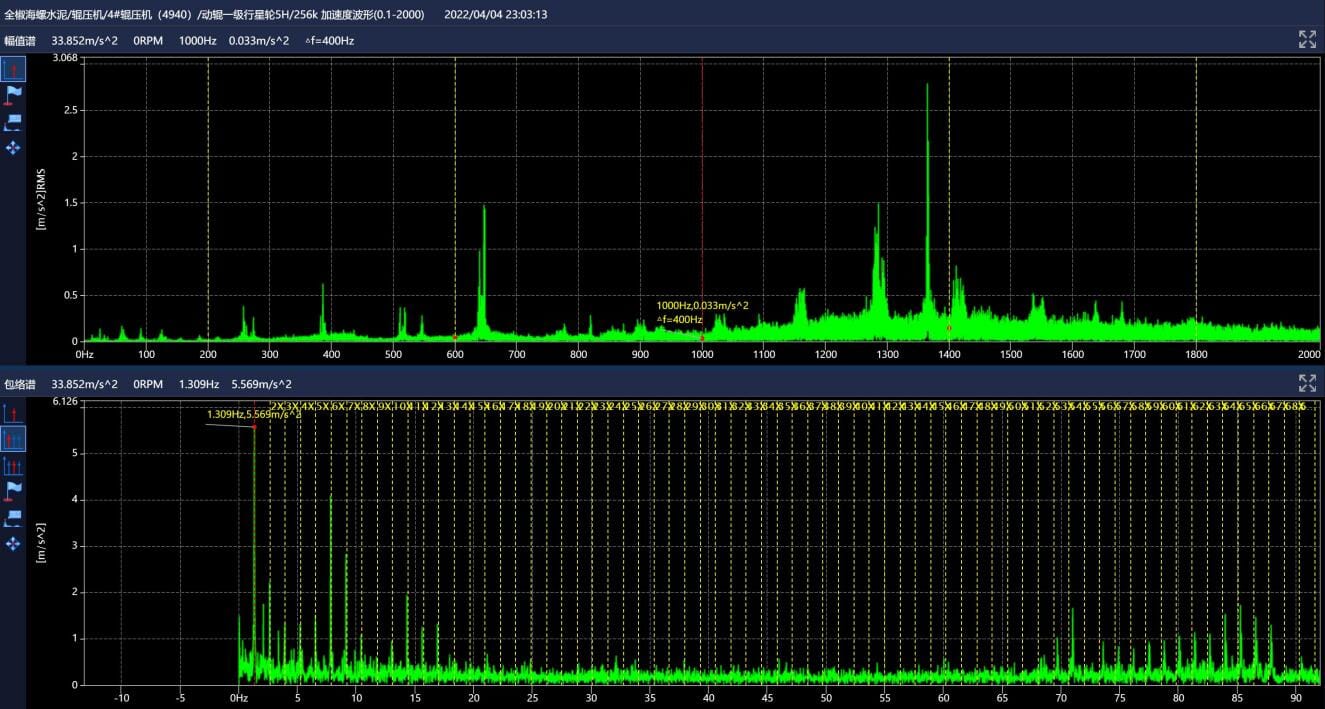Screen dimensions: 1325x709
Task: Click the red cursor line at 1000Hz
Action: pyautogui.click(x=702, y=200)
